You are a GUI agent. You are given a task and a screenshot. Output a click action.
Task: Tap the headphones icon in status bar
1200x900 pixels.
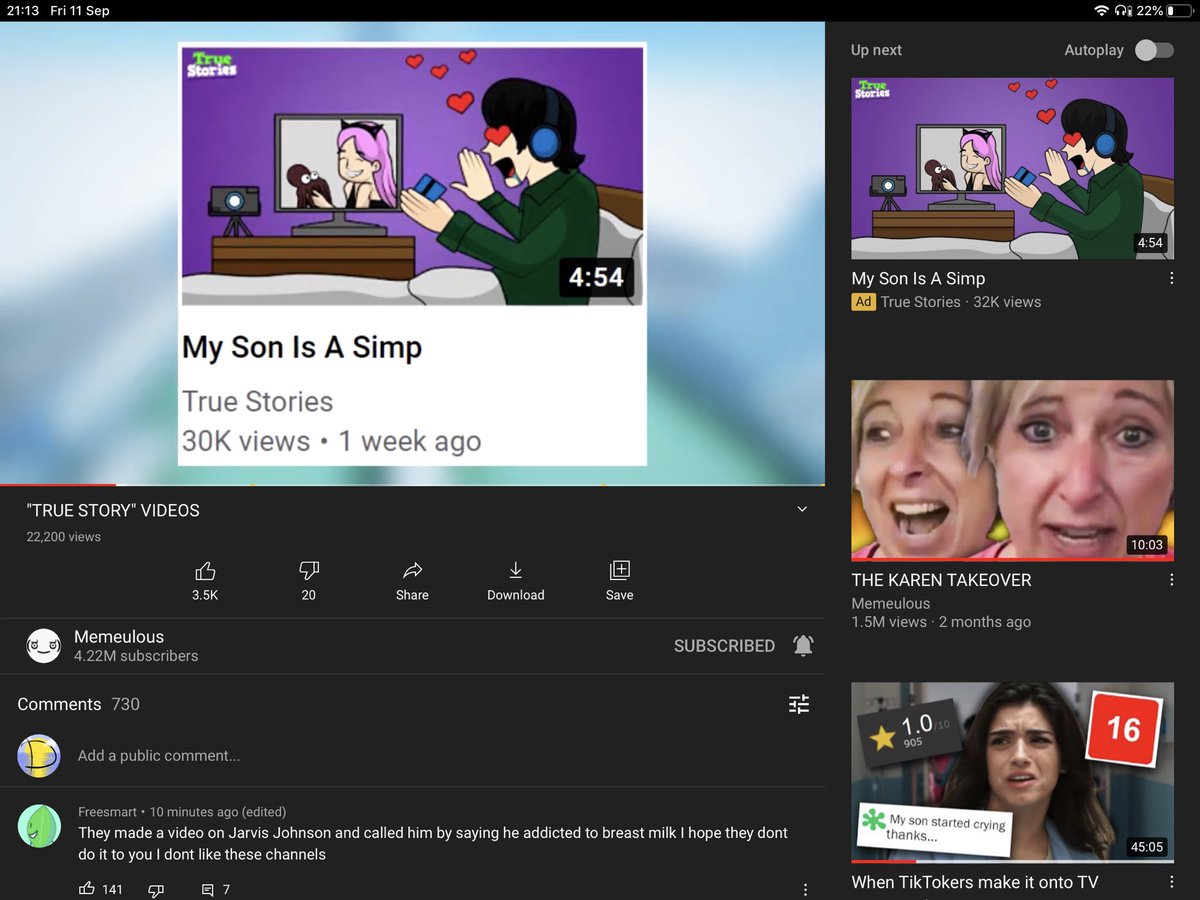click(x=1124, y=10)
